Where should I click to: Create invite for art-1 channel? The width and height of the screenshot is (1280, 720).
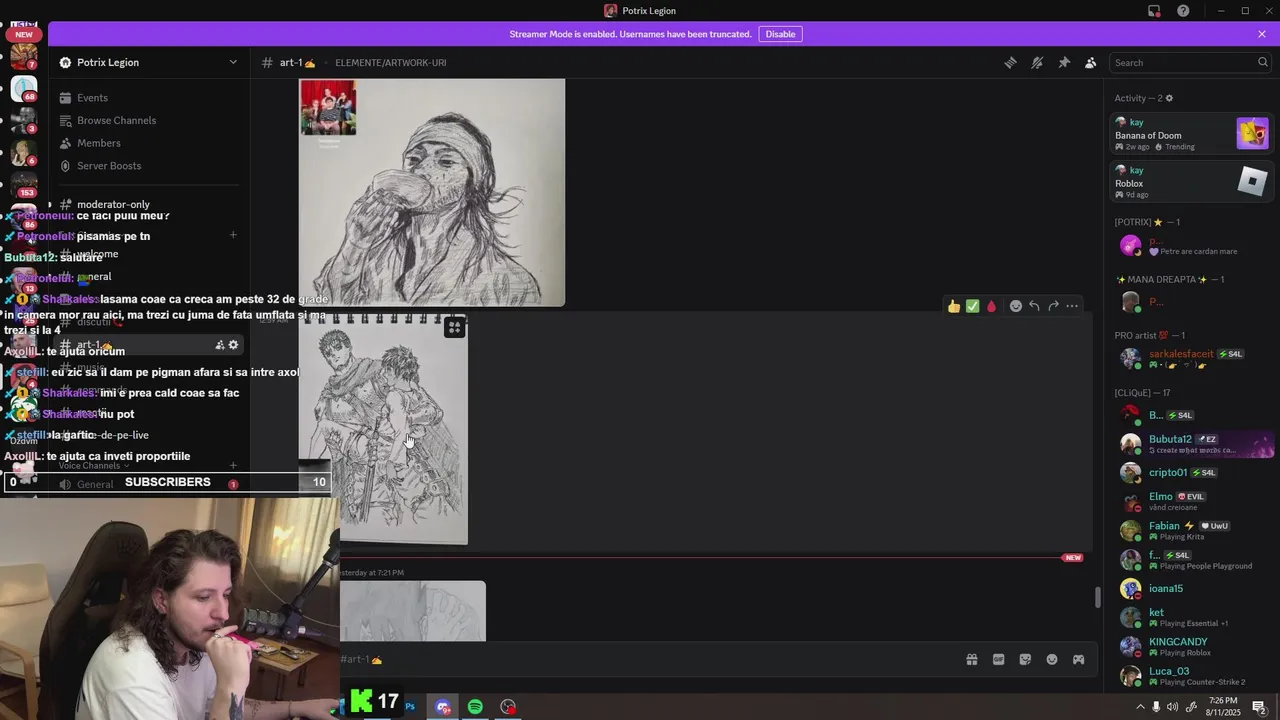click(219, 345)
